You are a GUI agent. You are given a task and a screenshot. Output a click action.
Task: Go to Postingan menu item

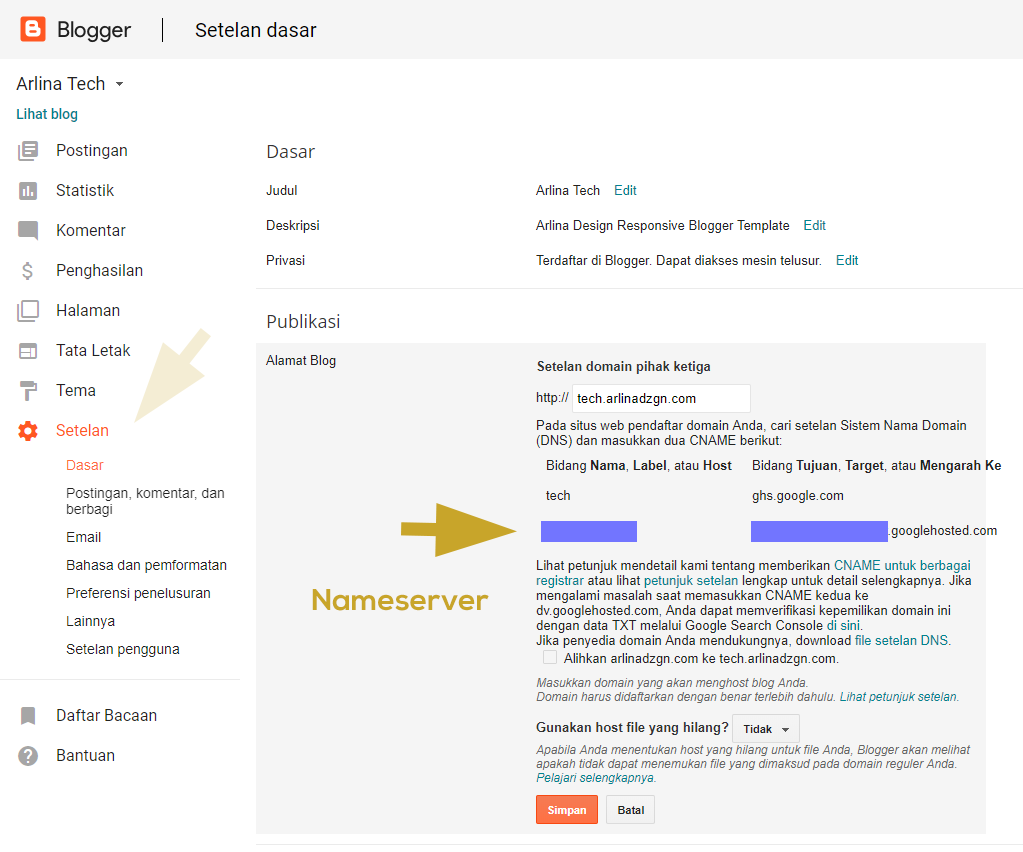[91, 151]
